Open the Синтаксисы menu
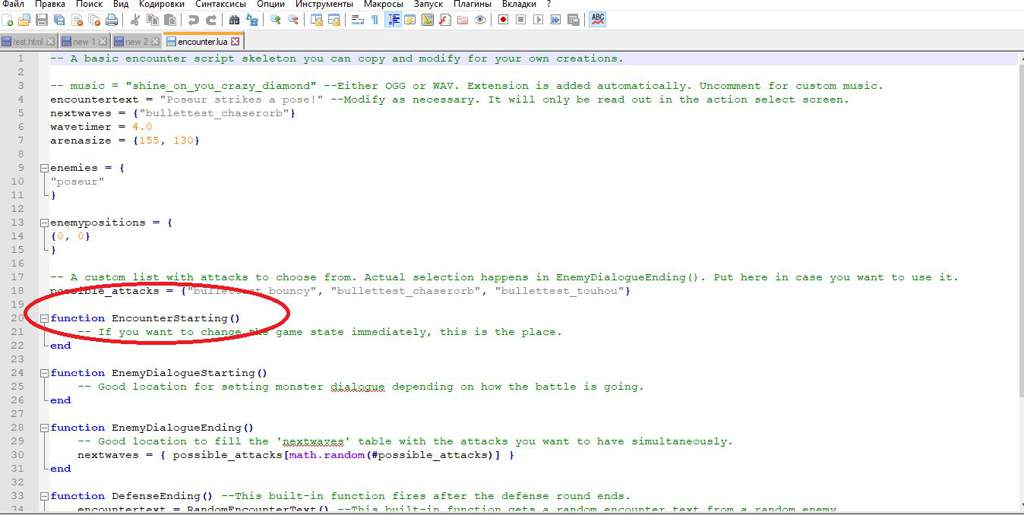Viewport: 1024px width, 515px height. [220, 4]
